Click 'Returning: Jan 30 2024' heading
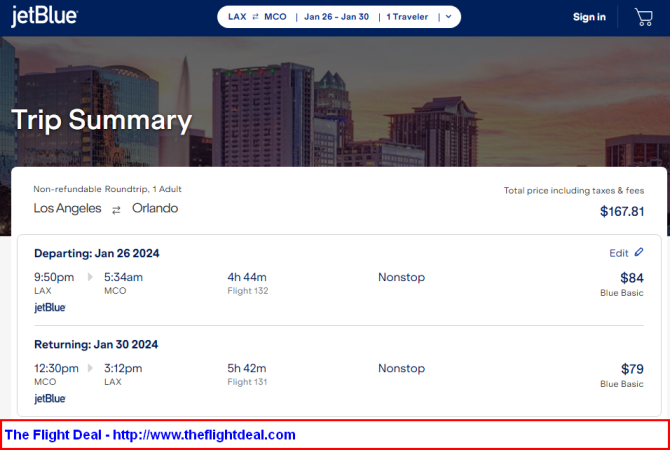This screenshot has height=450, width=670. click(x=96, y=344)
